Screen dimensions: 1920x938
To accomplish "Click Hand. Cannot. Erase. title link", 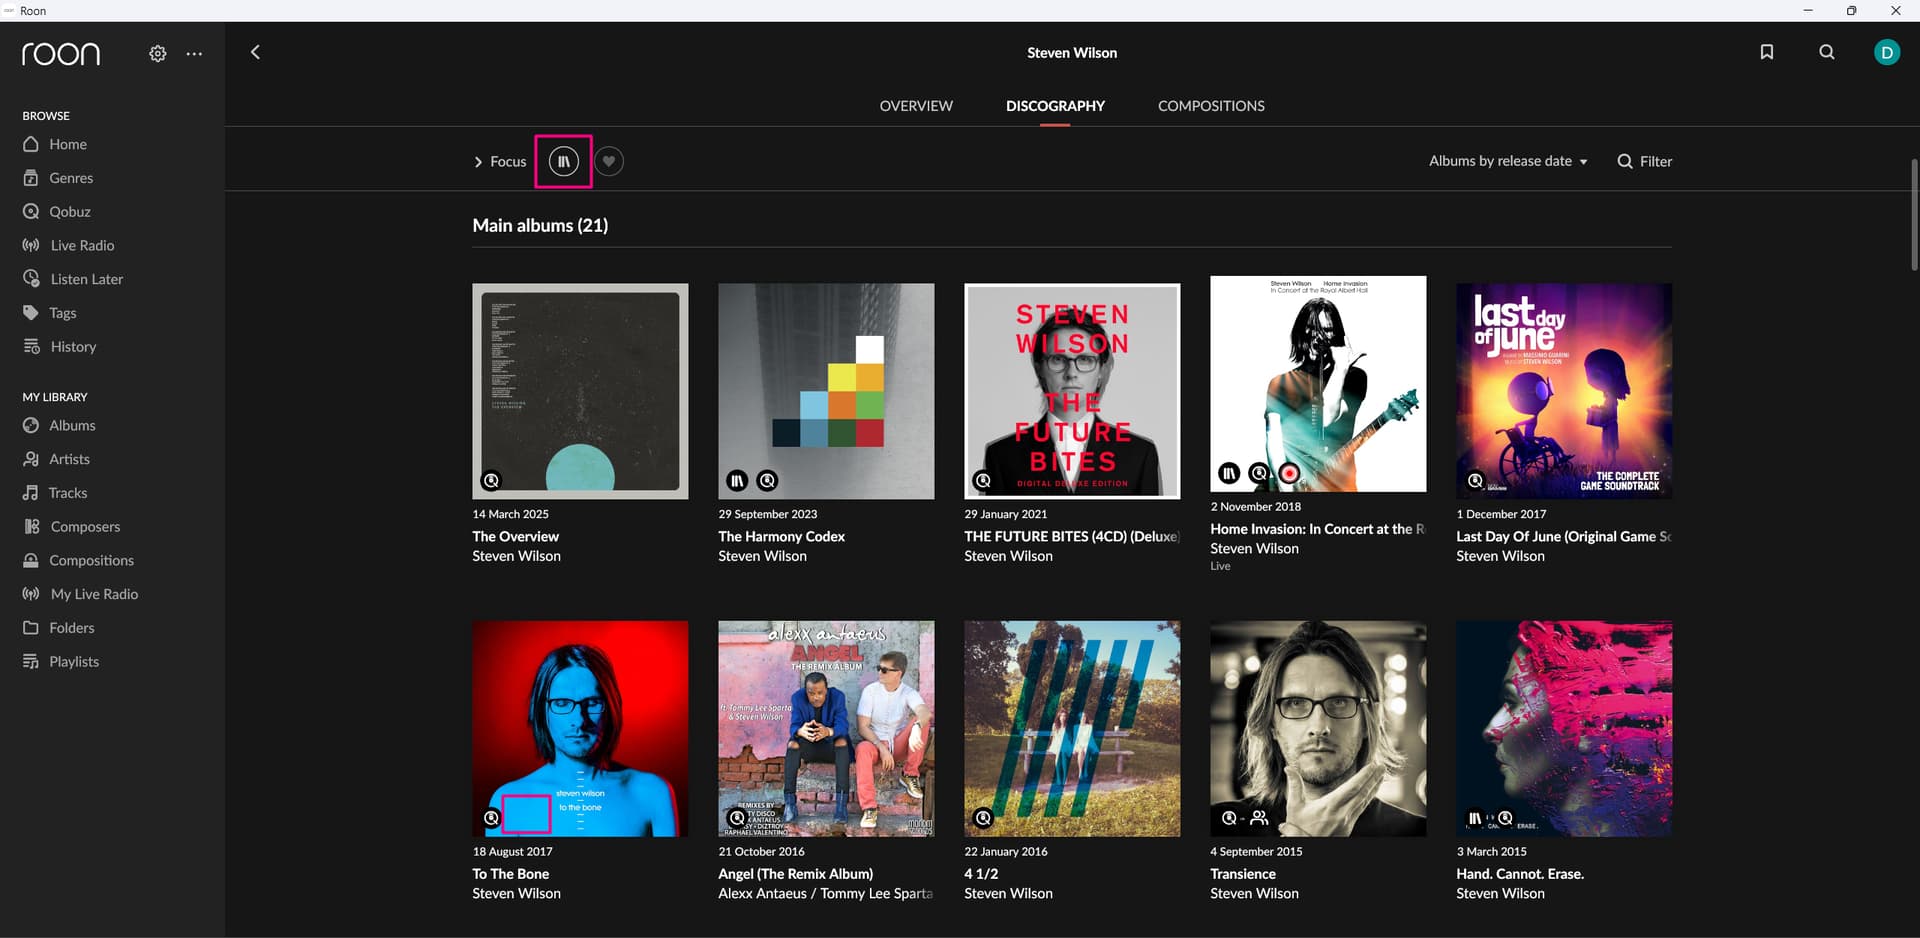I will (x=1520, y=874).
